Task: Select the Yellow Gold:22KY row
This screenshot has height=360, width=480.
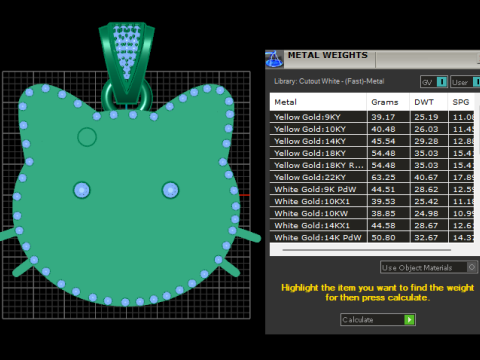Action: (x=372, y=177)
